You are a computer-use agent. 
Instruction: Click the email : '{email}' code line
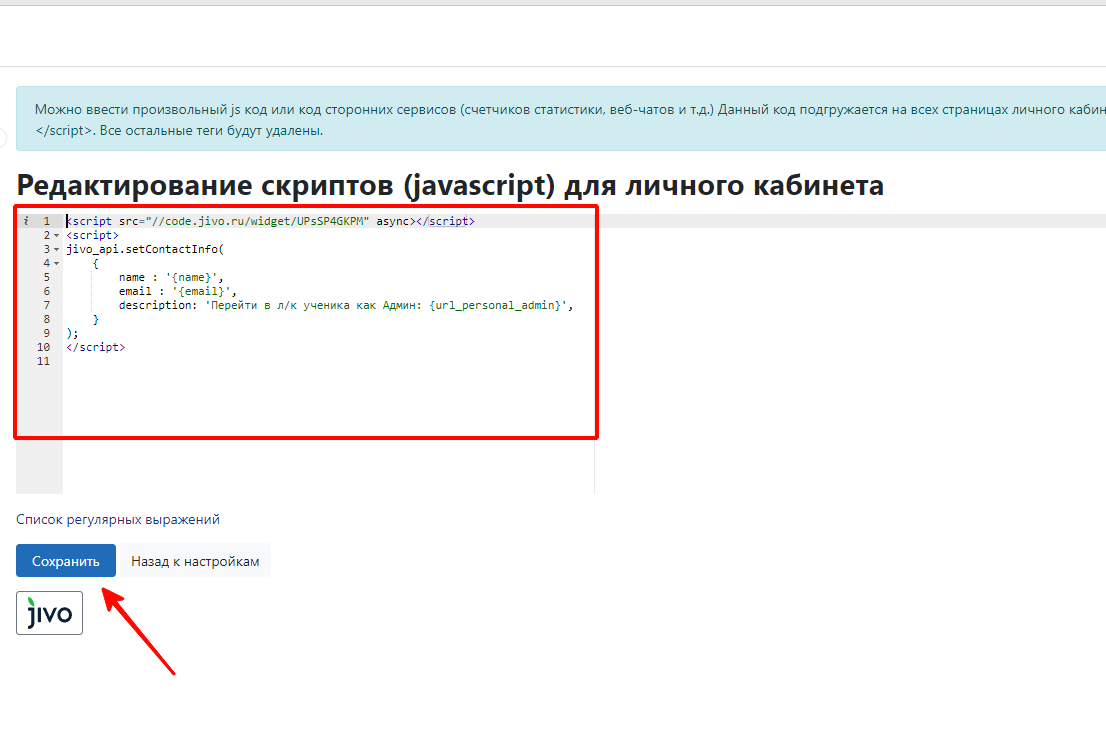coord(178,291)
